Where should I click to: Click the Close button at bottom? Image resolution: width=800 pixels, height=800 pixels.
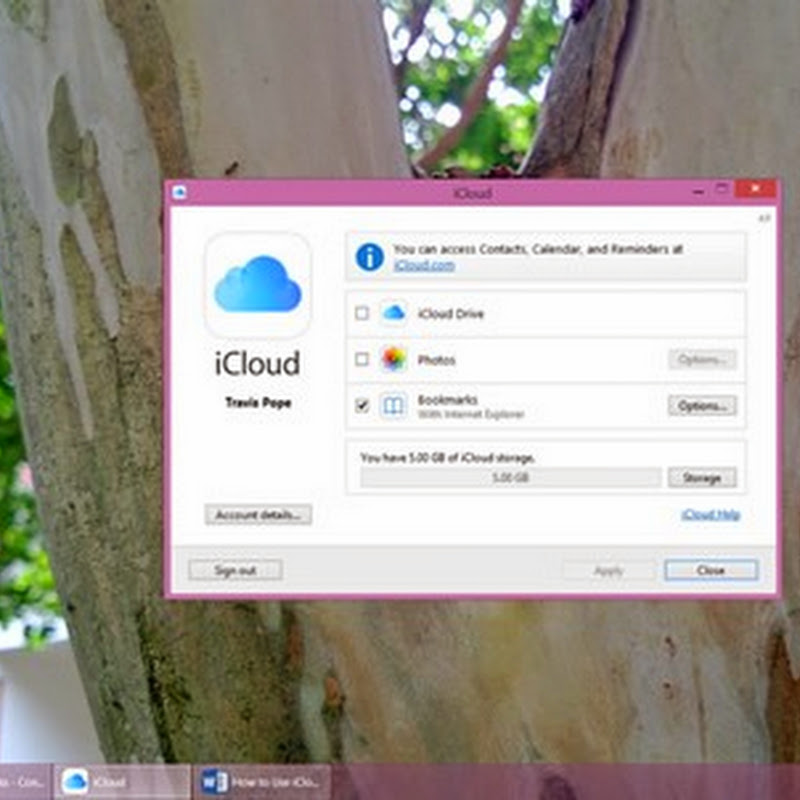711,570
